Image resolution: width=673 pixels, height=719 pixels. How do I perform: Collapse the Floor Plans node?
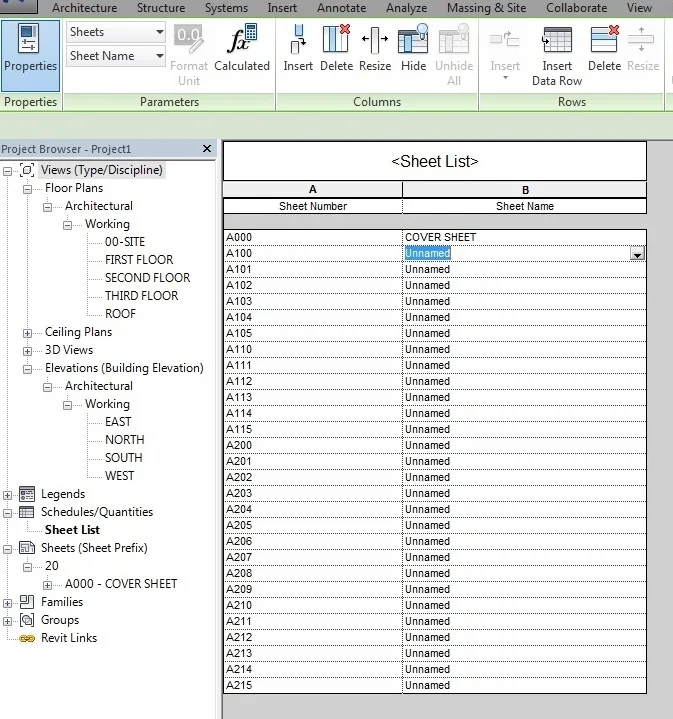28,189
